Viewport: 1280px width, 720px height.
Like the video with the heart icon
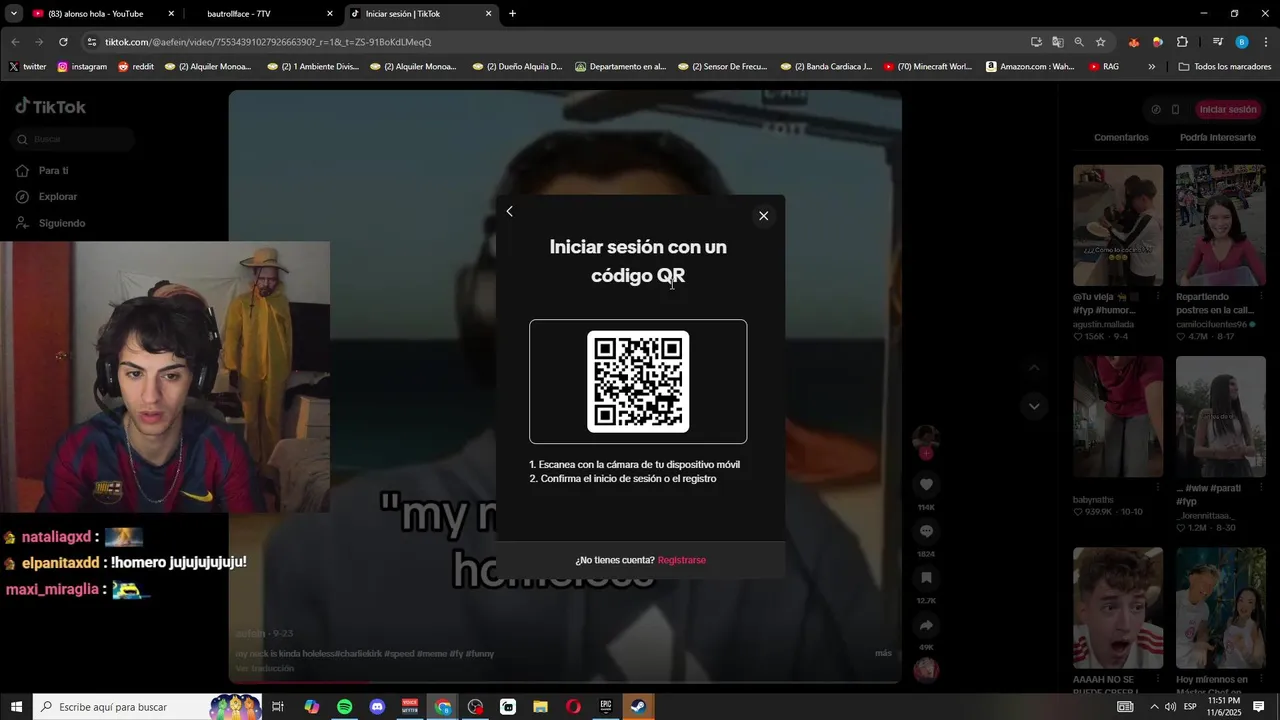tap(926, 485)
